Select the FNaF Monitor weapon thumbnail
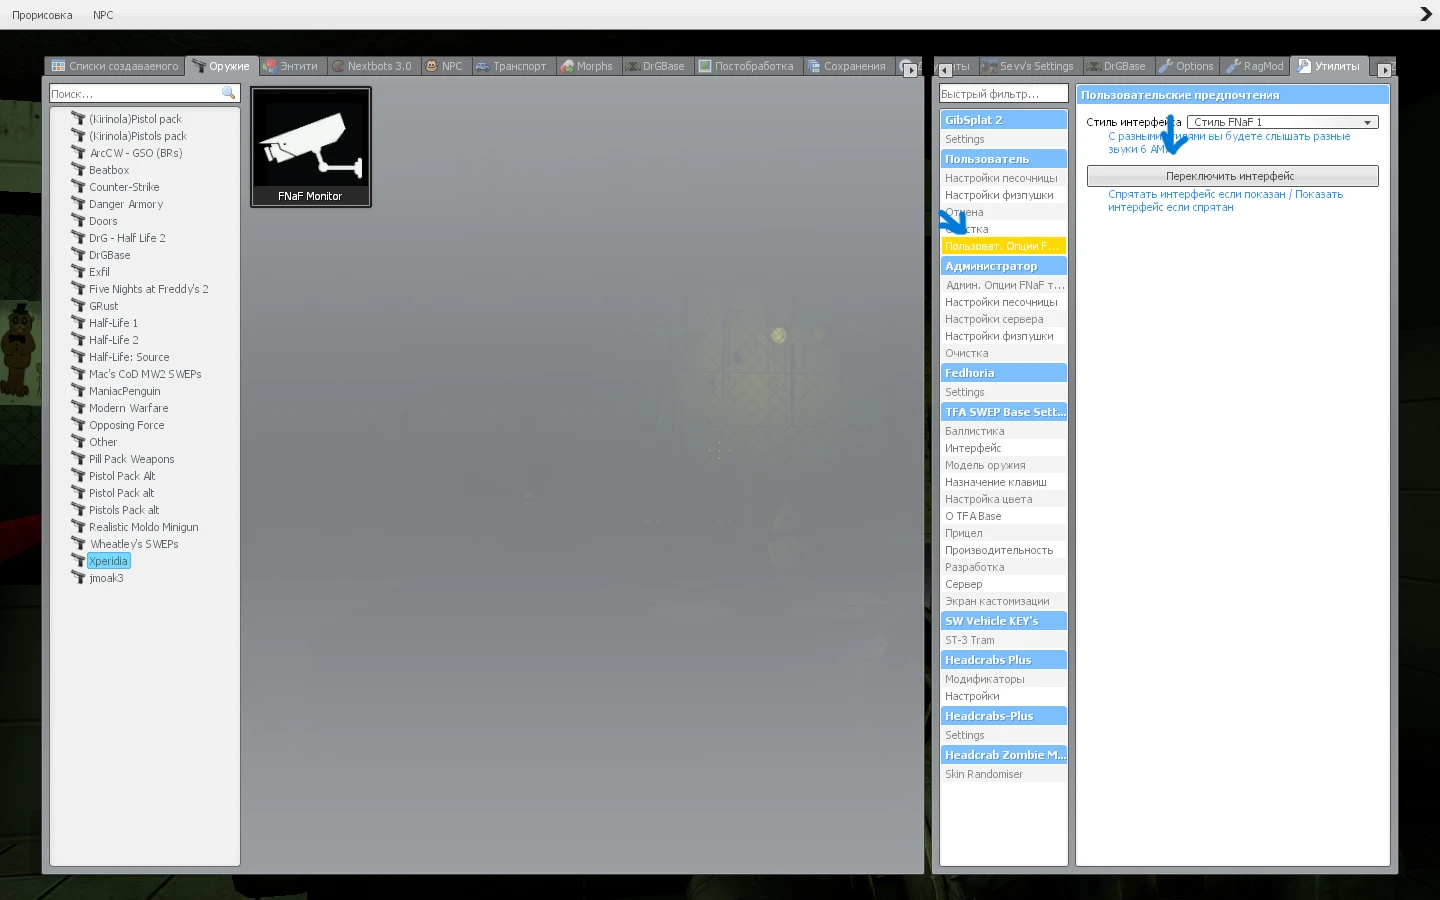 point(311,147)
